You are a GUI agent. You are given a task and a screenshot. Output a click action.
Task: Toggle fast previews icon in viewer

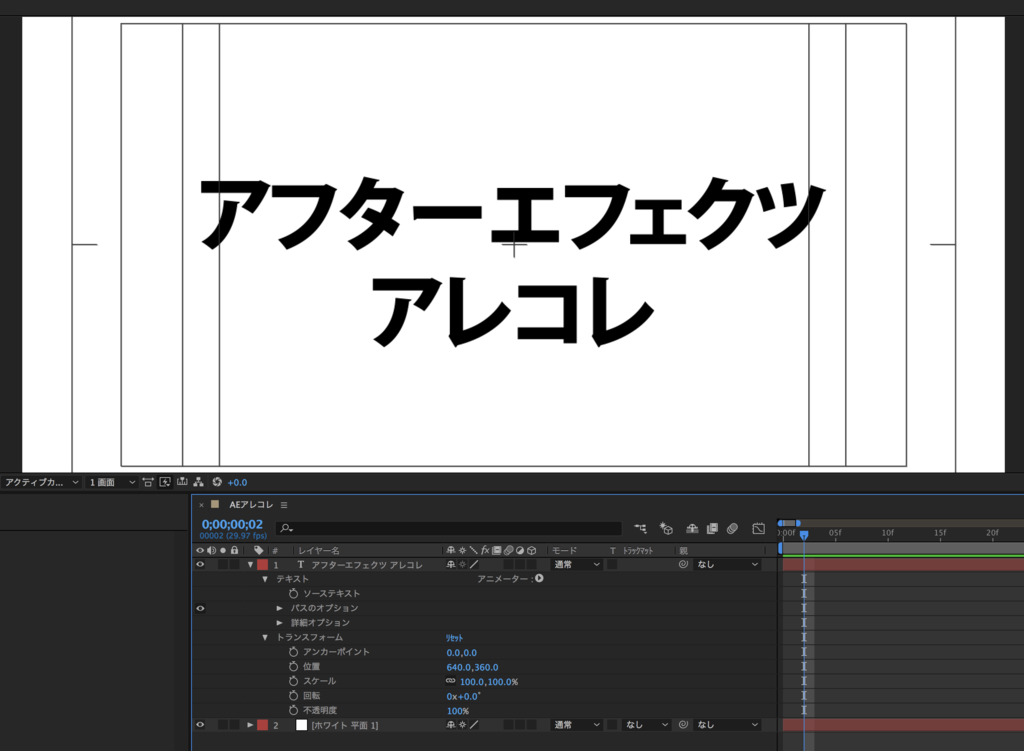165,482
